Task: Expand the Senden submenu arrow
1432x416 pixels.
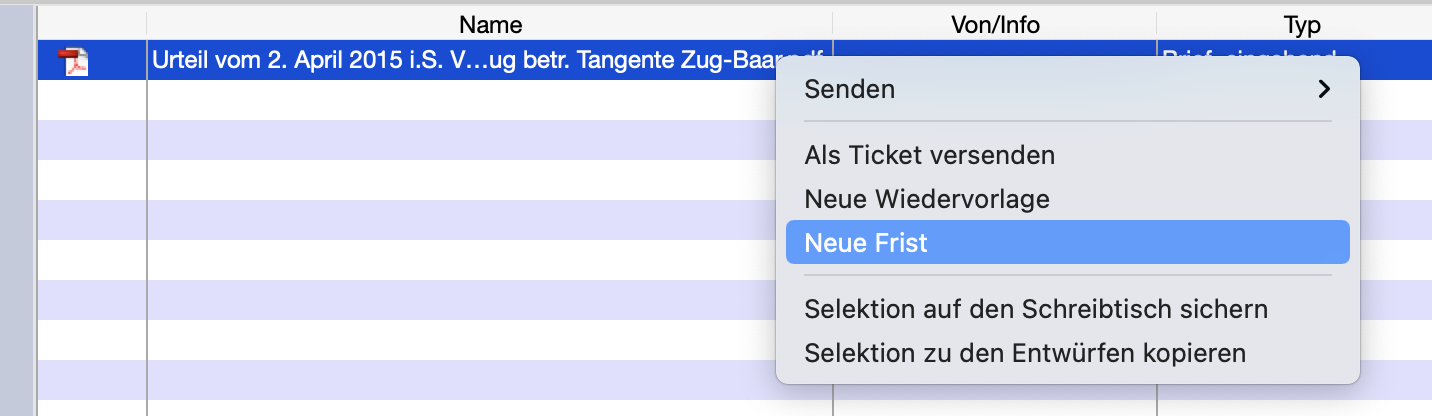Action: 1324,89
